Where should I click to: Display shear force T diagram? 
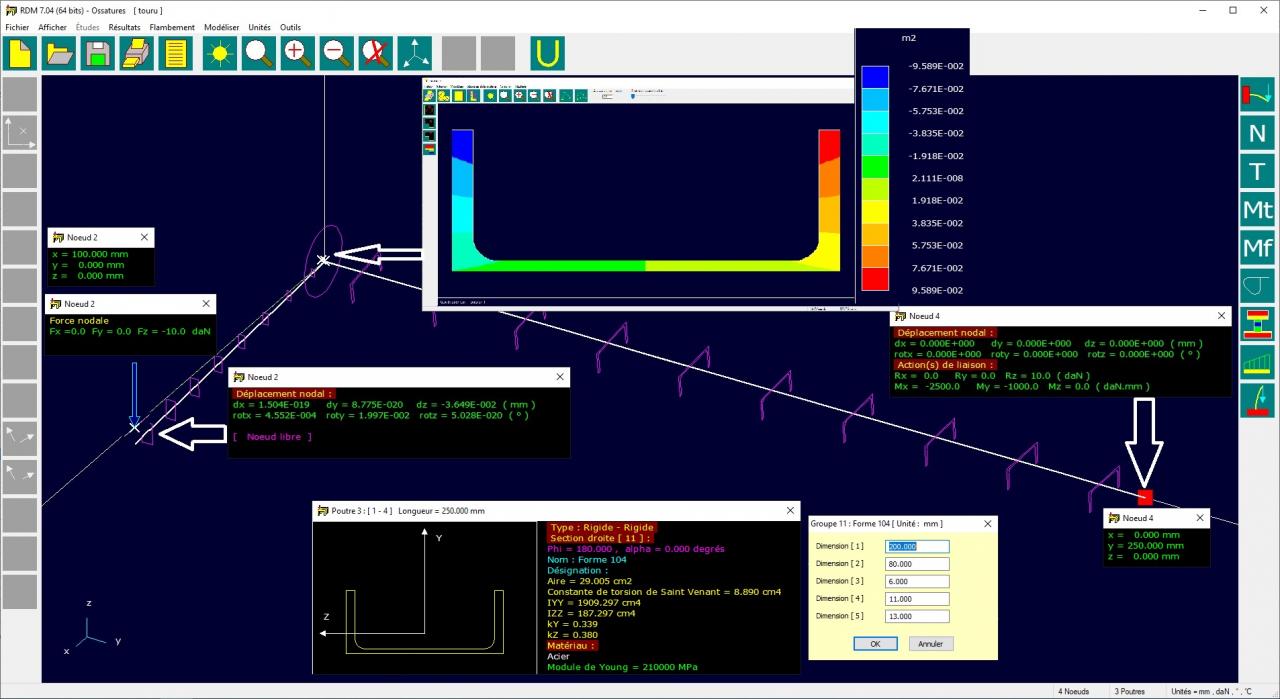coord(1257,171)
